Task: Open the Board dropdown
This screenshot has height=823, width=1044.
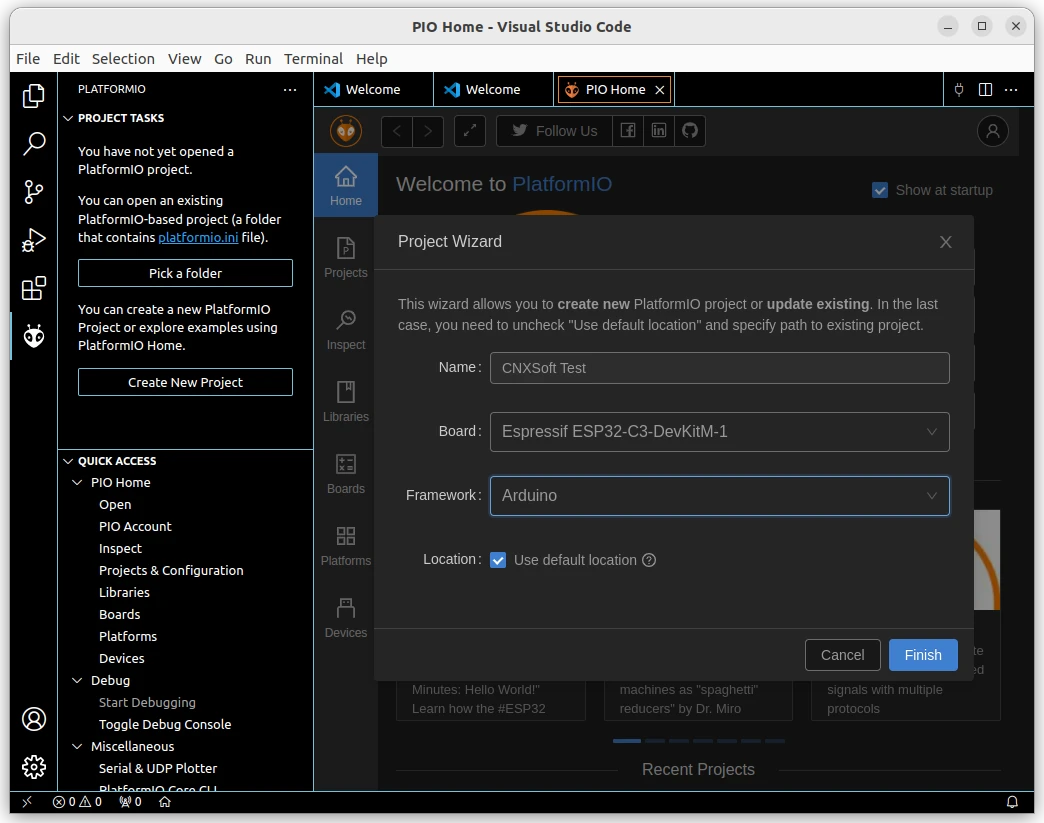Action: coord(720,432)
